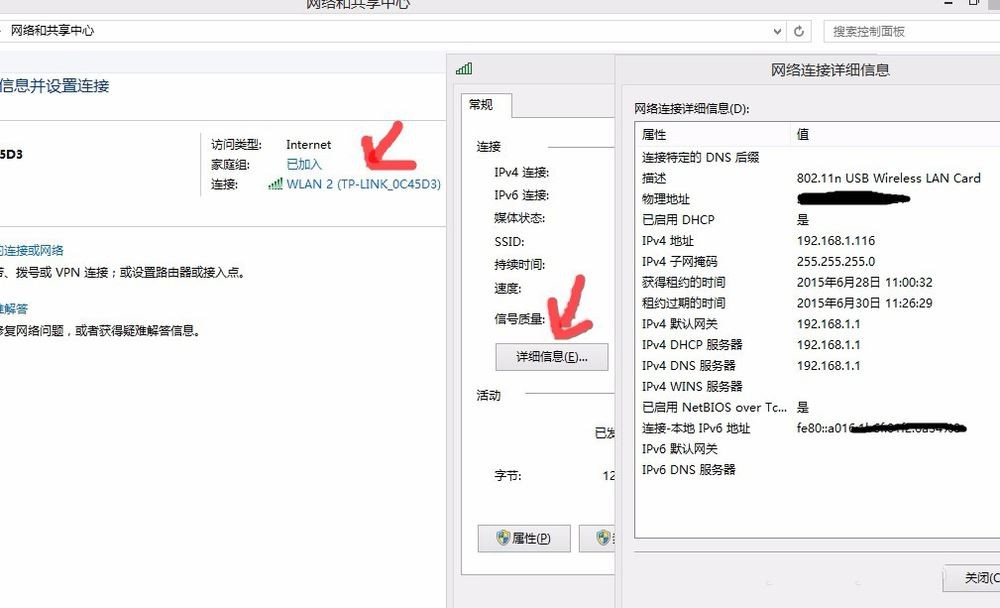Click the signal bars icon beside WLAN 2
The image size is (1000, 608).
[276, 184]
